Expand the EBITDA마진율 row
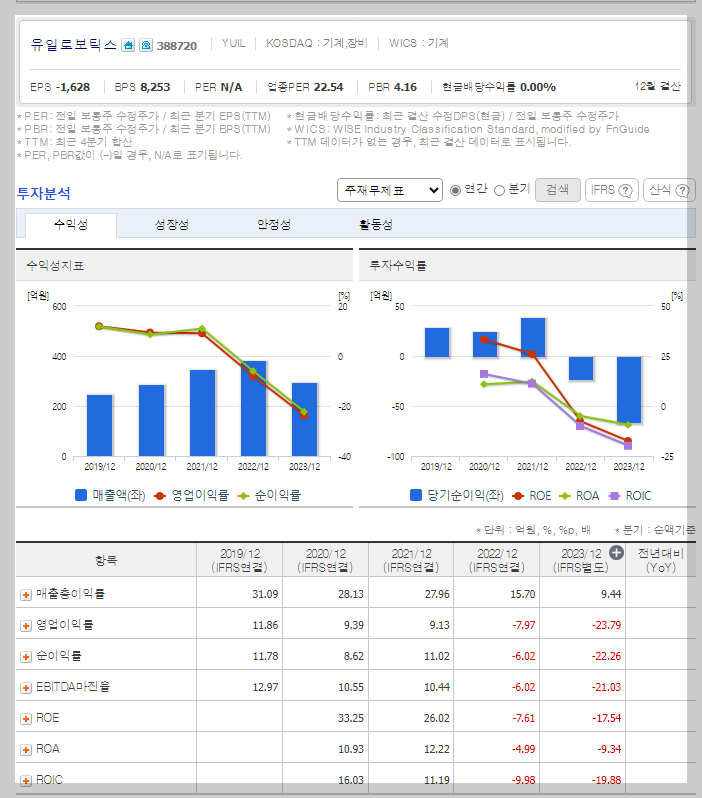The width and height of the screenshot is (702, 798). pos(26,688)
